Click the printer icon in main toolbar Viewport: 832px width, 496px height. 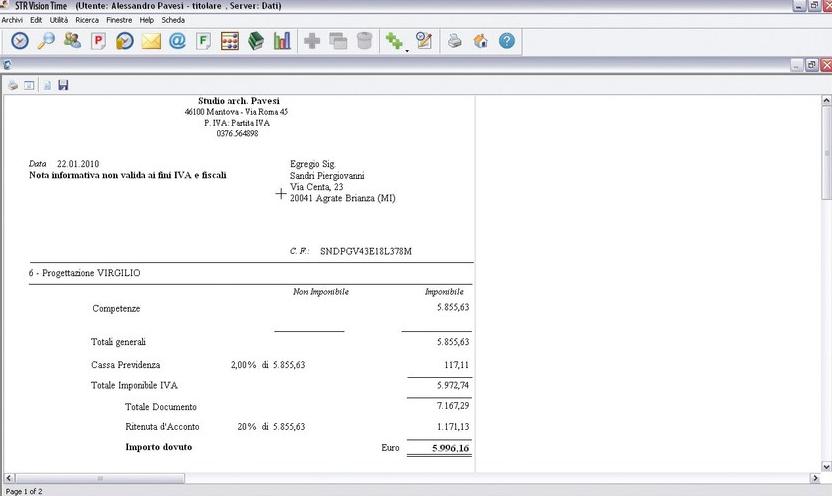[x=455, y=41]
